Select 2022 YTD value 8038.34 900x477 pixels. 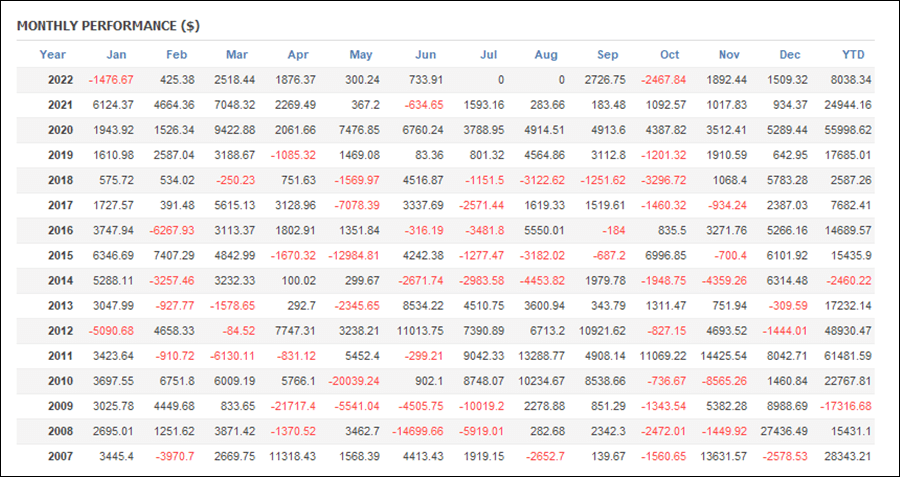(x=850, y=80)
